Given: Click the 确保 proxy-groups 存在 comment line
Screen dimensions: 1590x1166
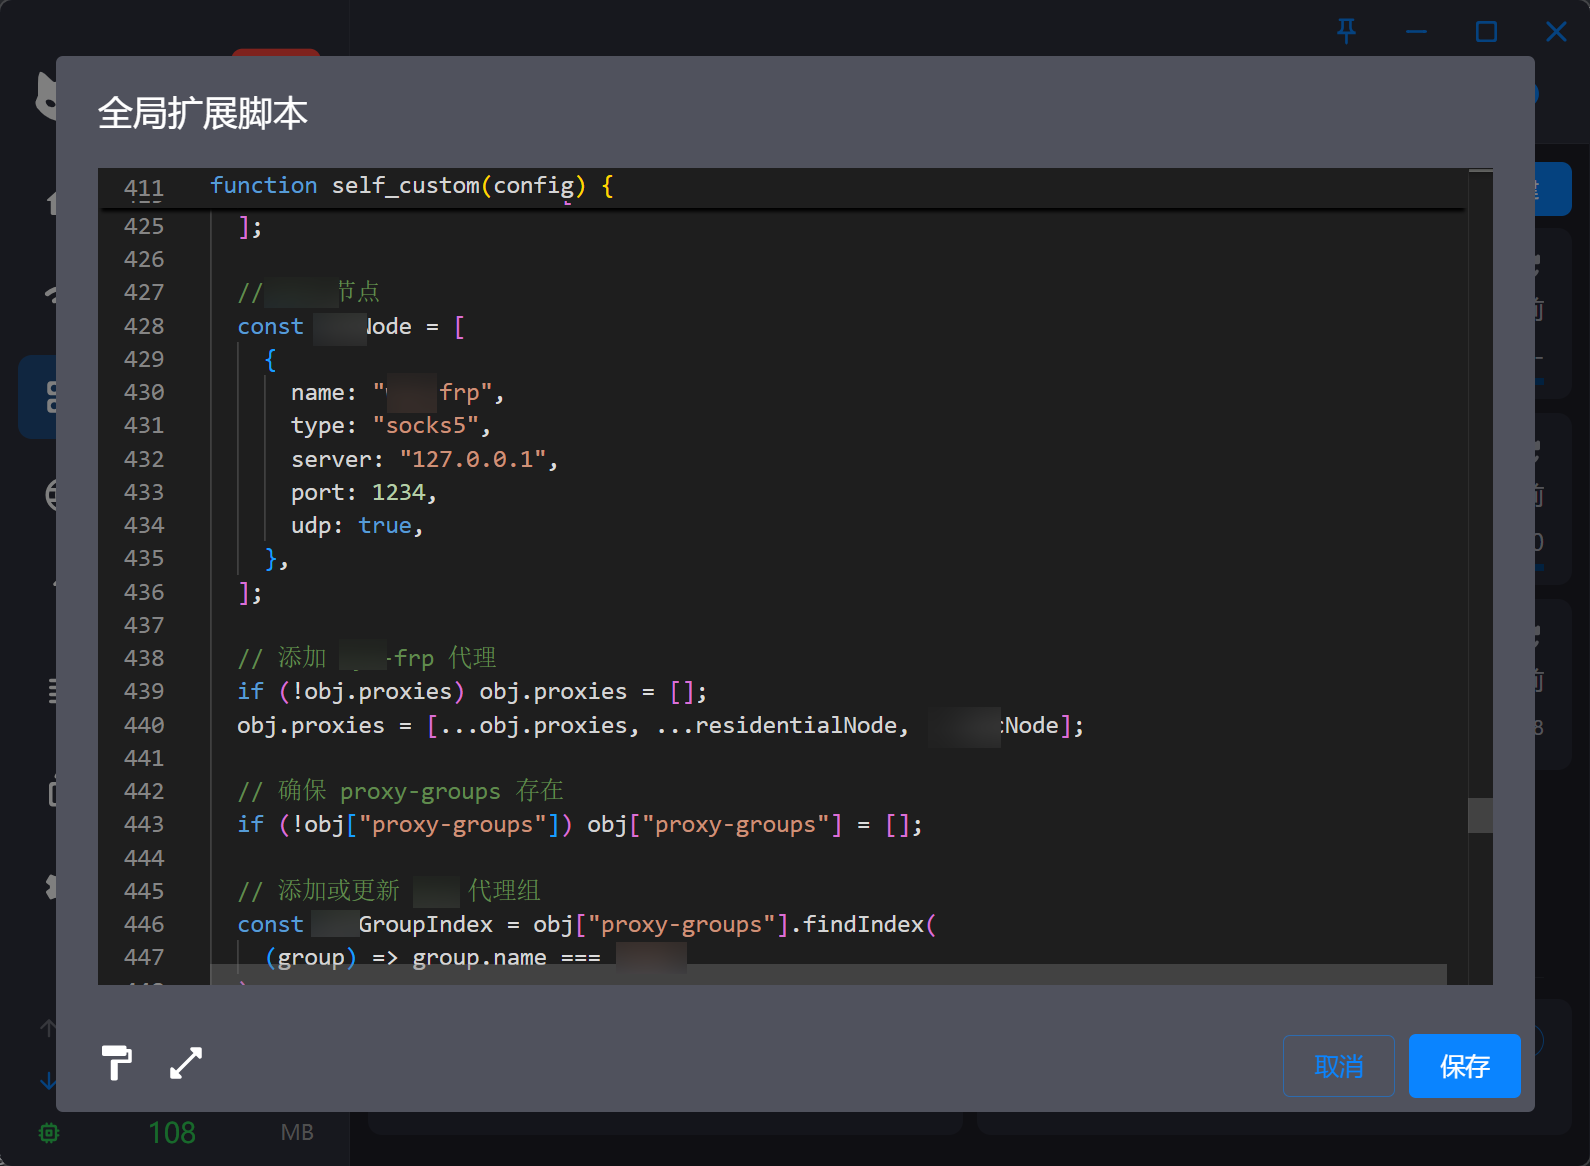Looking at the screenshot, I should point(400,791).
